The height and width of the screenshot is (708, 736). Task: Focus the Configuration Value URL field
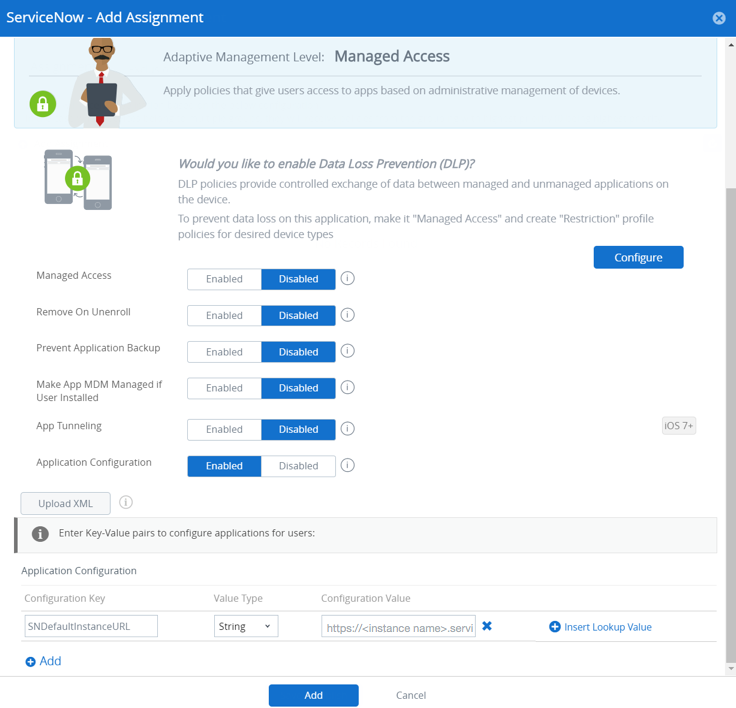399,626
